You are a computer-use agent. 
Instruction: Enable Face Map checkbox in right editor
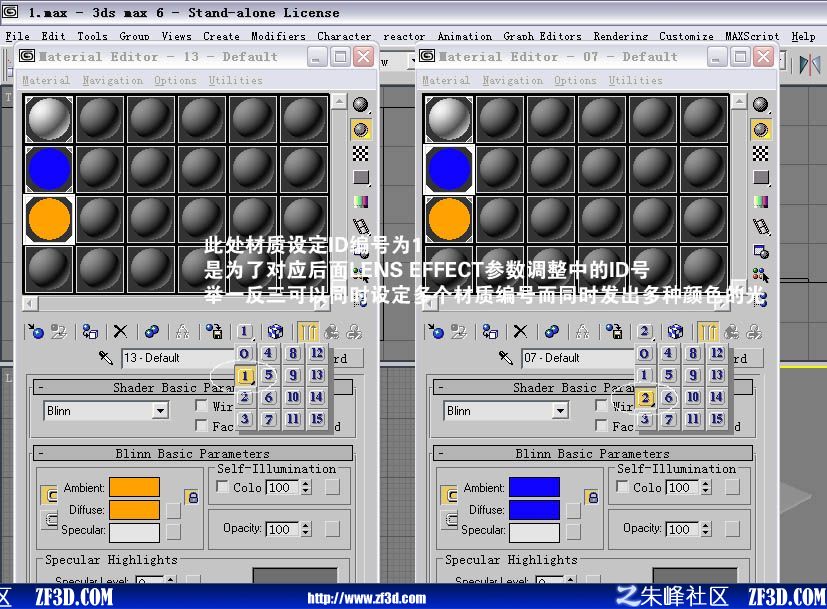tap(601, 425)
